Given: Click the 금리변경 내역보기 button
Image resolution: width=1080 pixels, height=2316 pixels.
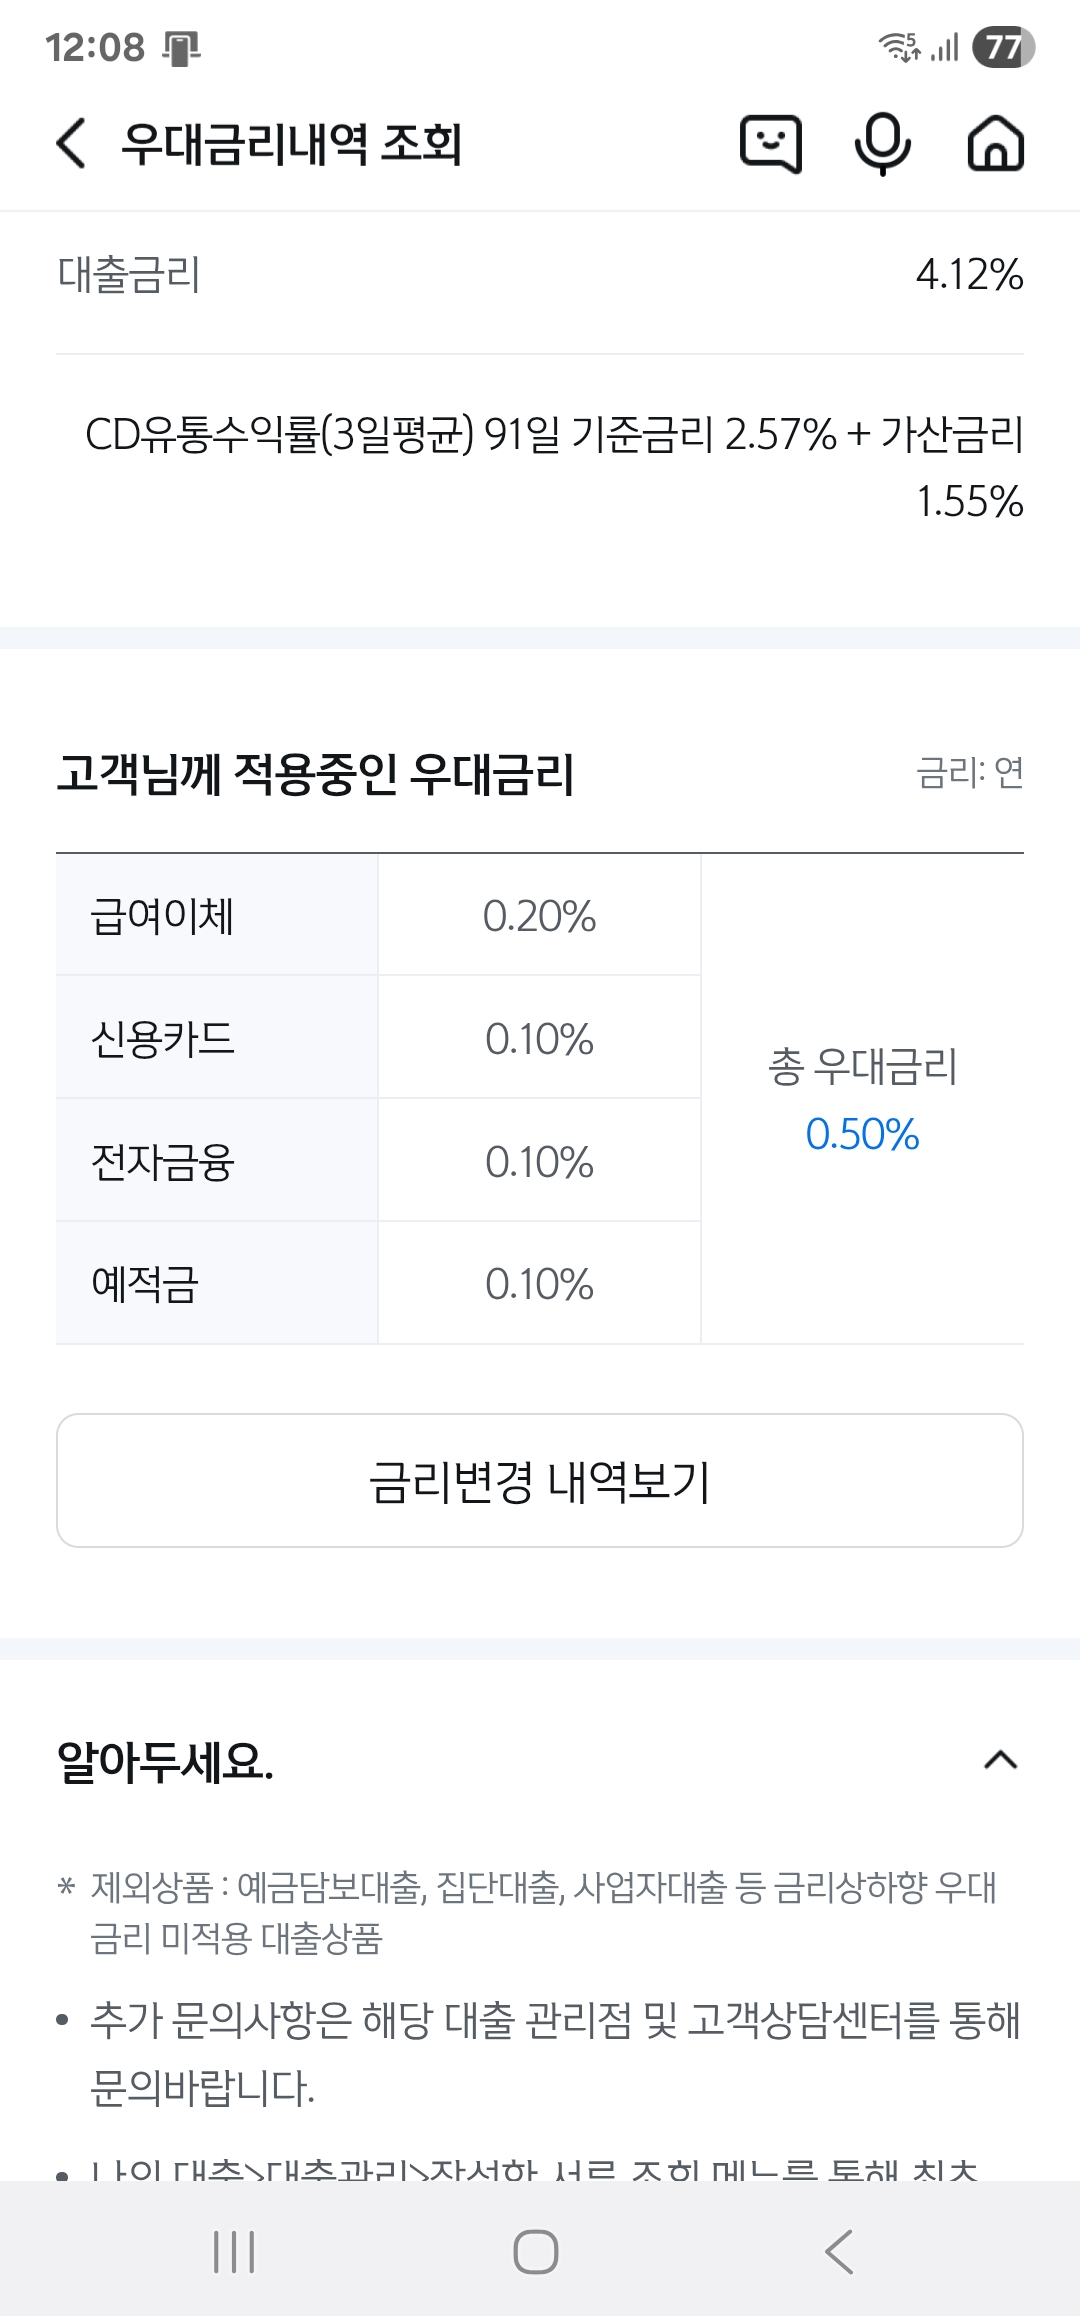Looking at the screenshot, I should (x=540, y=1481).
